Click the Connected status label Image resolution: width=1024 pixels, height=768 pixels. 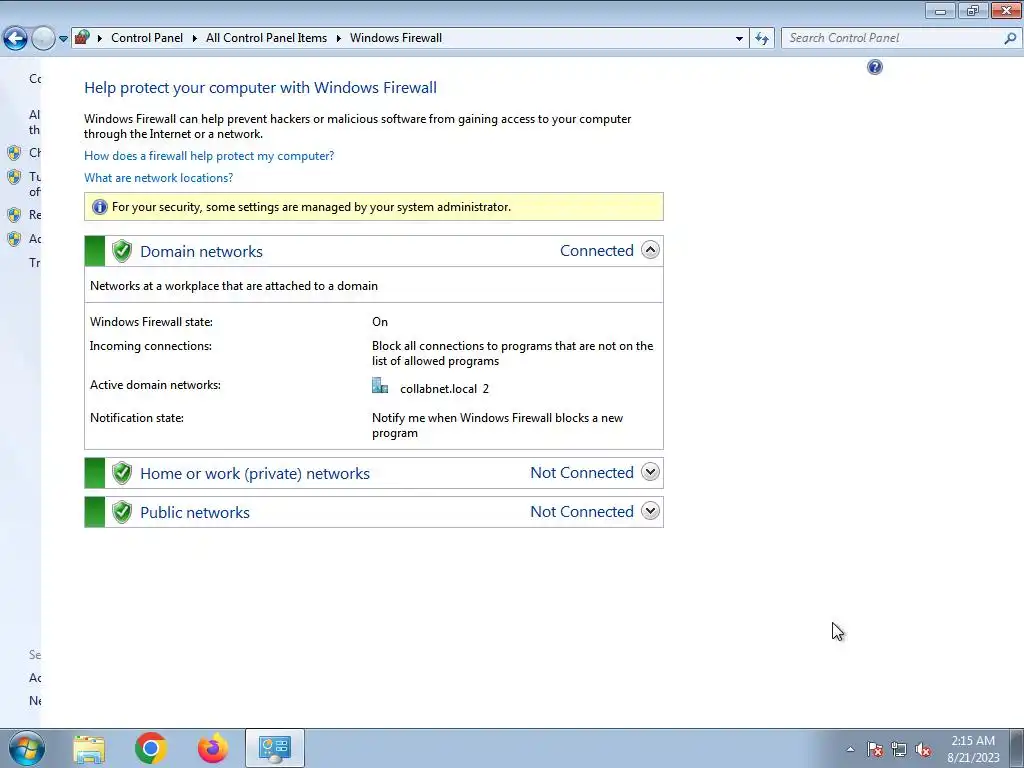pos(597,251)
